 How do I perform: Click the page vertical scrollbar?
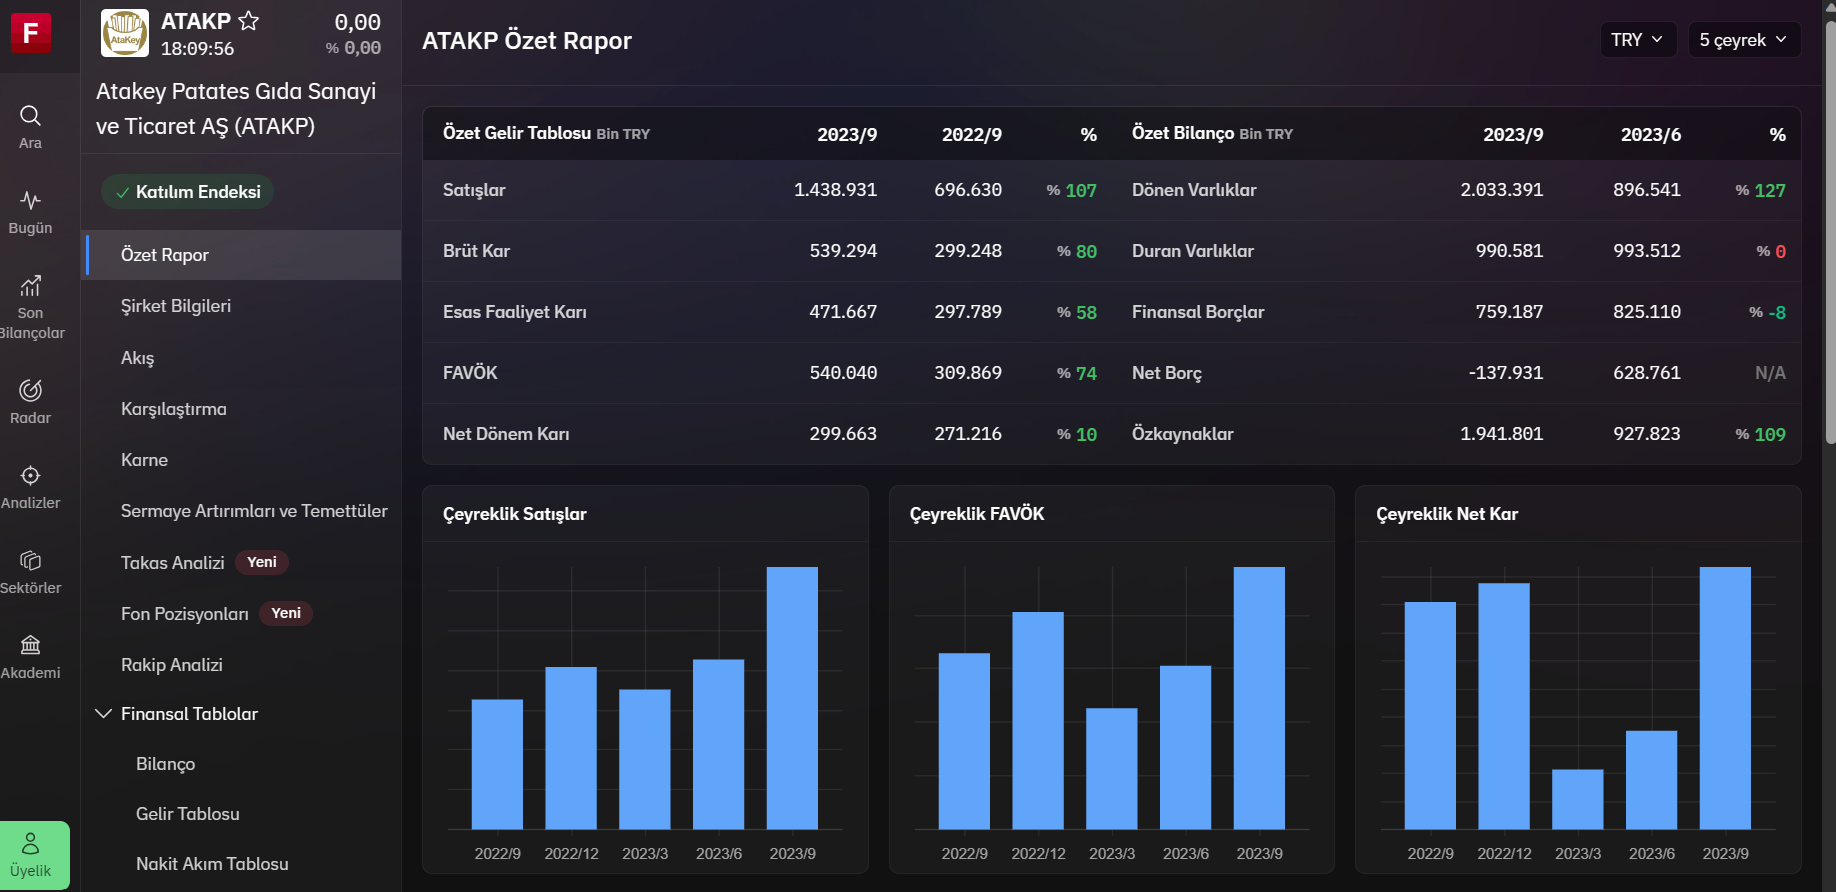[1830, 232]
